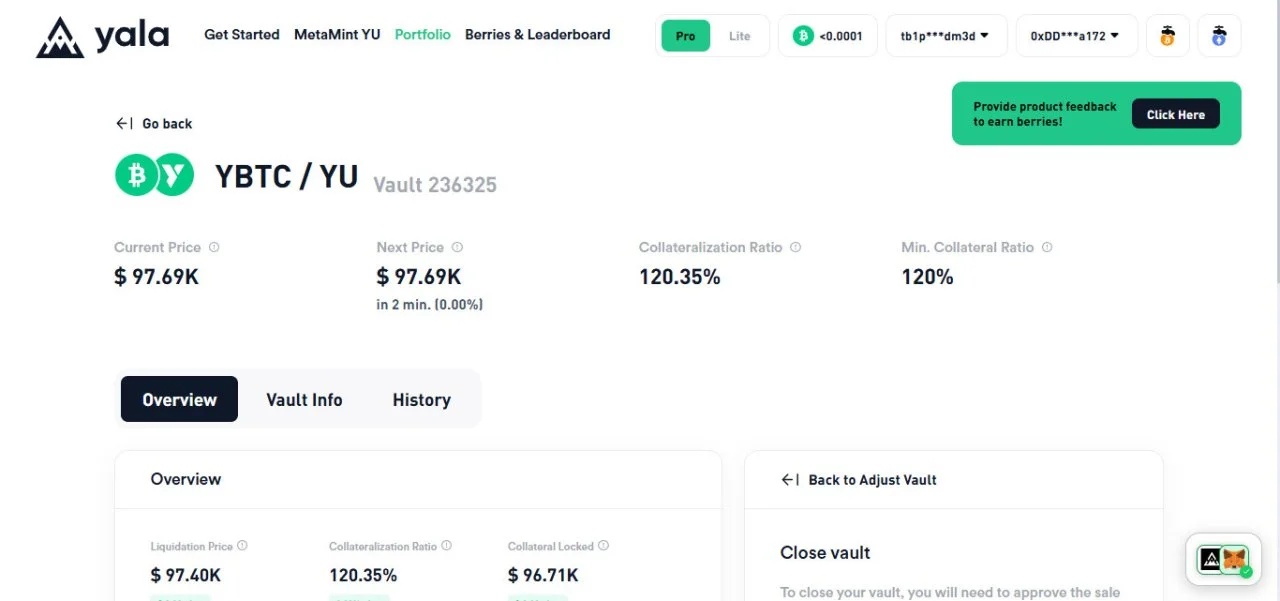Open the Vault Info tab
The image size is (1280, 601).
(304, 399)
